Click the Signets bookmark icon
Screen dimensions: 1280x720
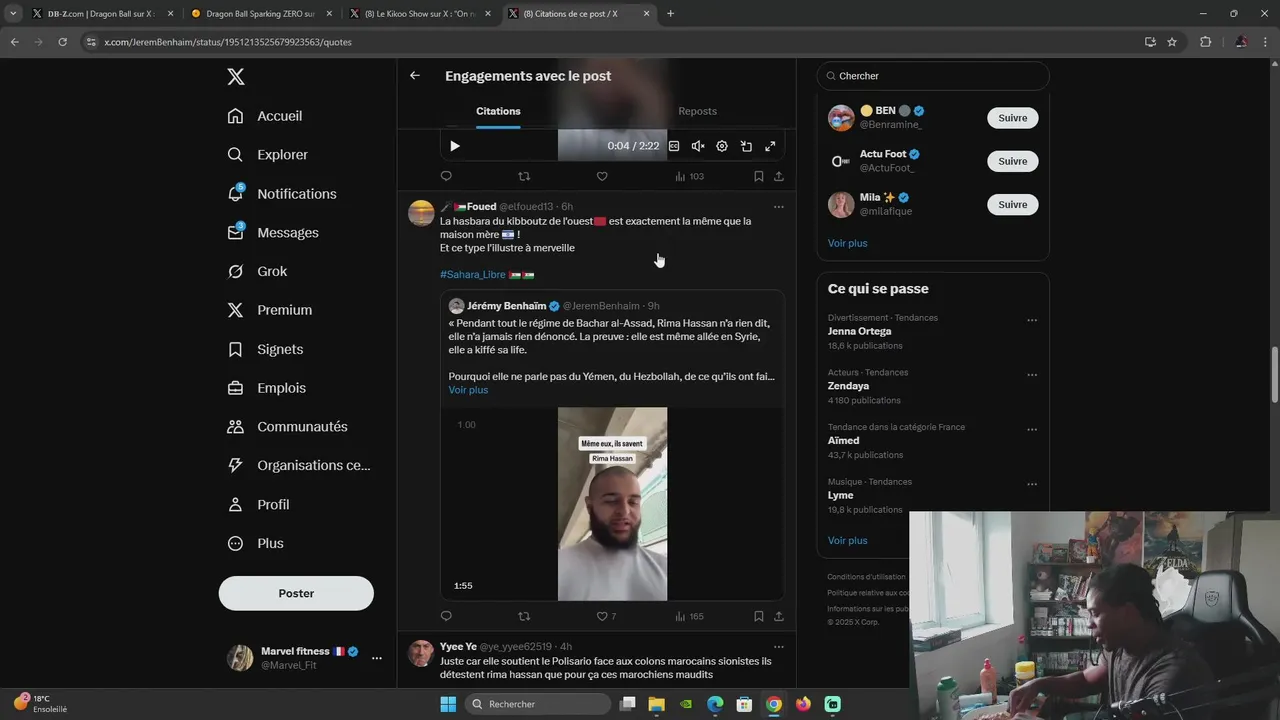pos(235,349)
